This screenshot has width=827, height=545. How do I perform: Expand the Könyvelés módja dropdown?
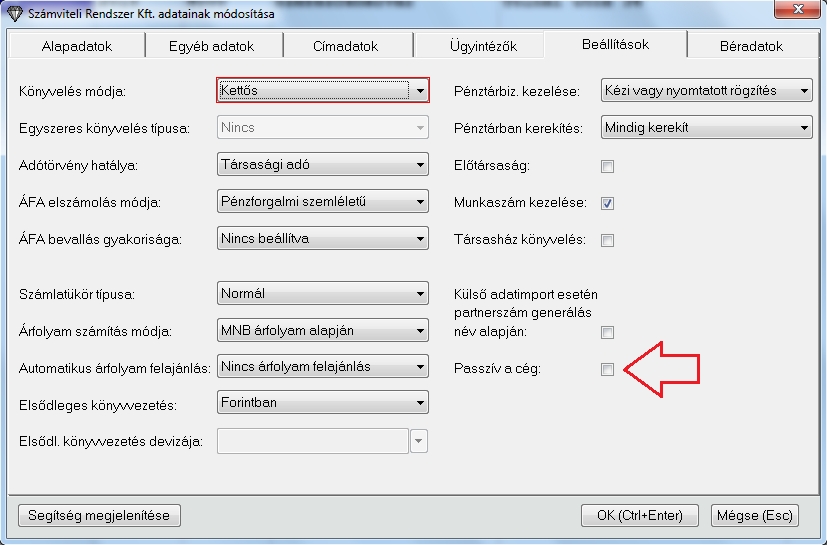[421, 91]
